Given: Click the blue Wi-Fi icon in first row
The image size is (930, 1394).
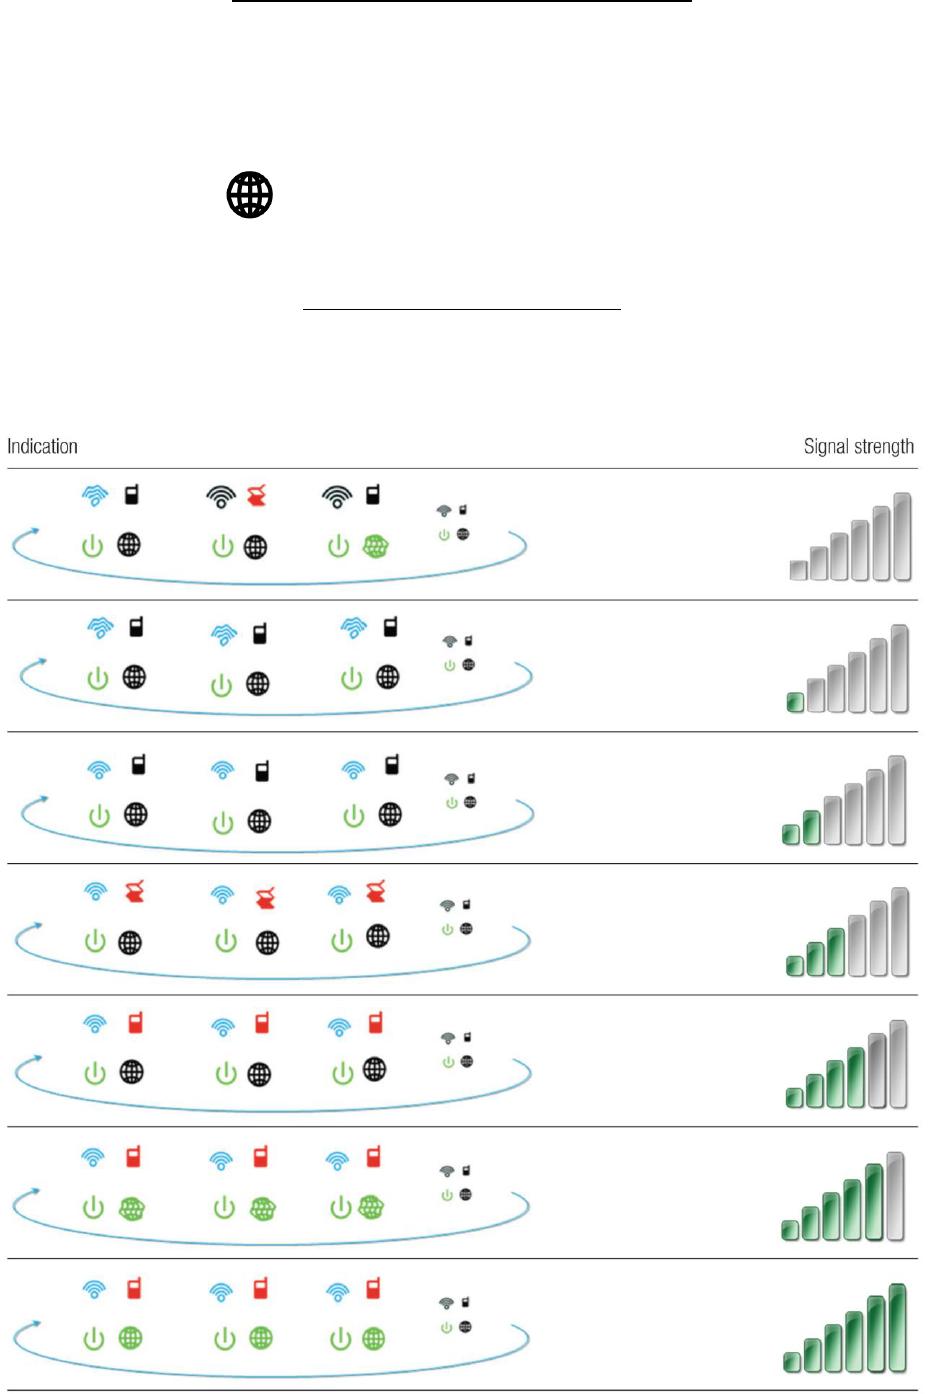Looking at the screenshot, I should pos(95,495).
